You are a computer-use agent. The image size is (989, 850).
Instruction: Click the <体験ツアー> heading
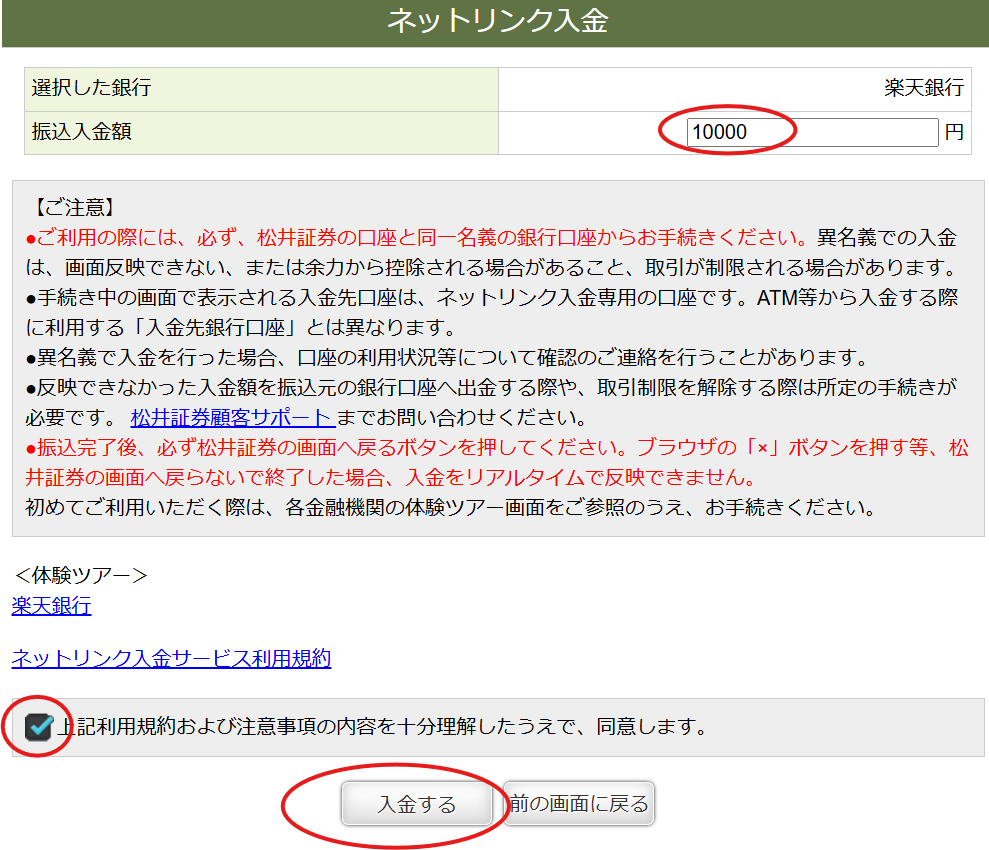[x=81, y=575]
